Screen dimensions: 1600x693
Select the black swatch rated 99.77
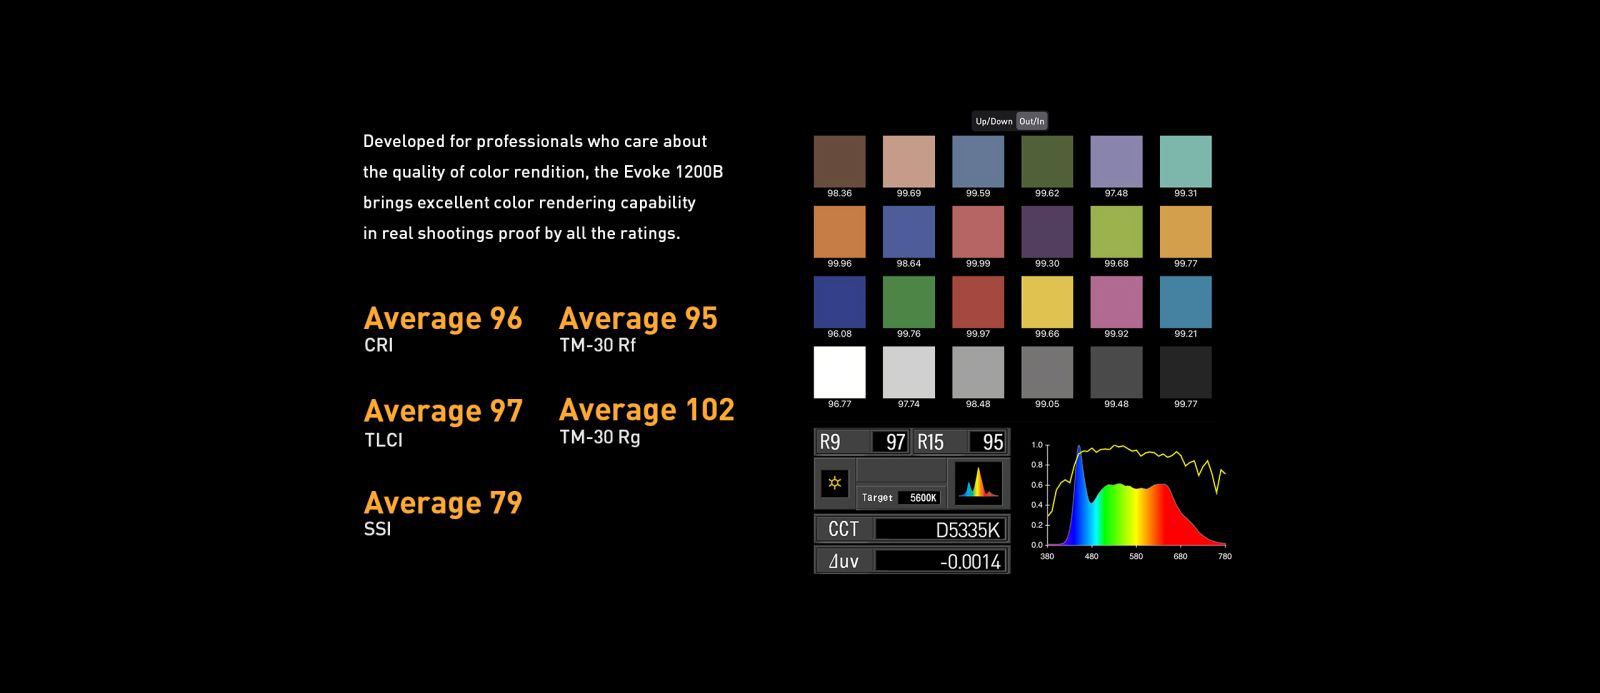point(1186,372)
